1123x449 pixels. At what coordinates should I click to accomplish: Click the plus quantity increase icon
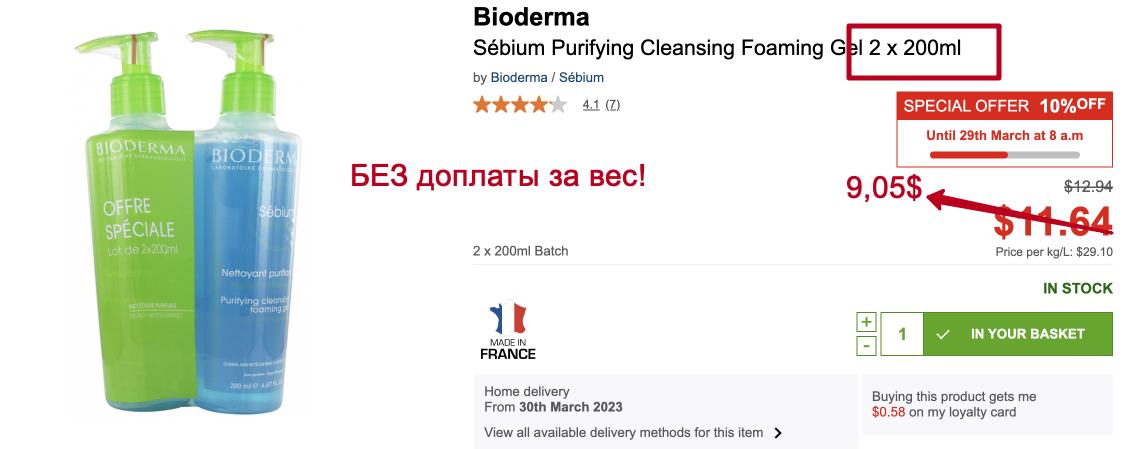pos(867,322)
